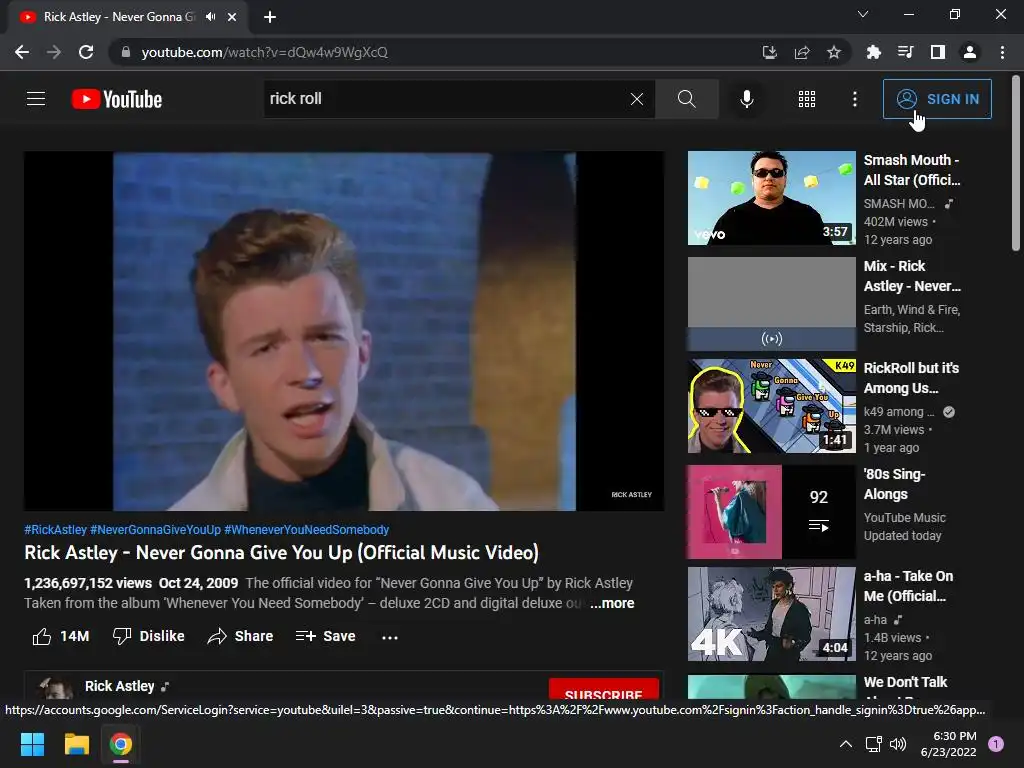Share the video using the Share button

pyautogui.click(x=240, y=636)
